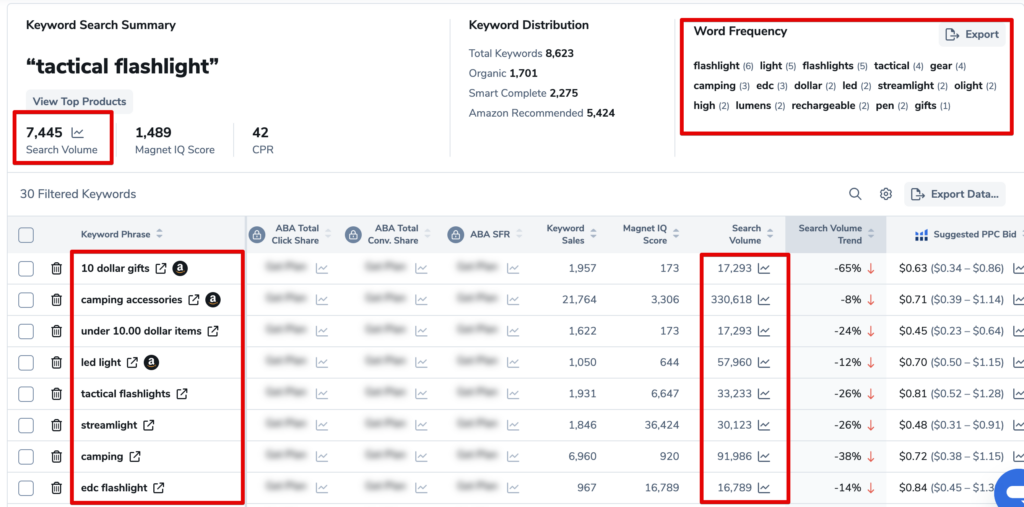Click the View Top Products button
Image resolution: width=1024 pixels, height=507 pixels.
pos(80,101)
